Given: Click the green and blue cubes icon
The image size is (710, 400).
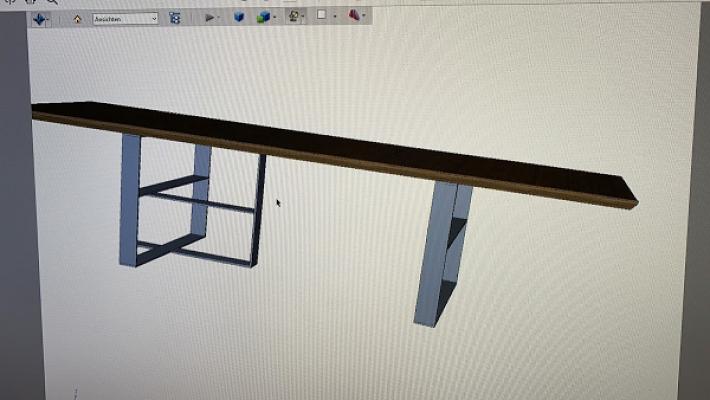Looking at the screenshot, I should point(262,17).
